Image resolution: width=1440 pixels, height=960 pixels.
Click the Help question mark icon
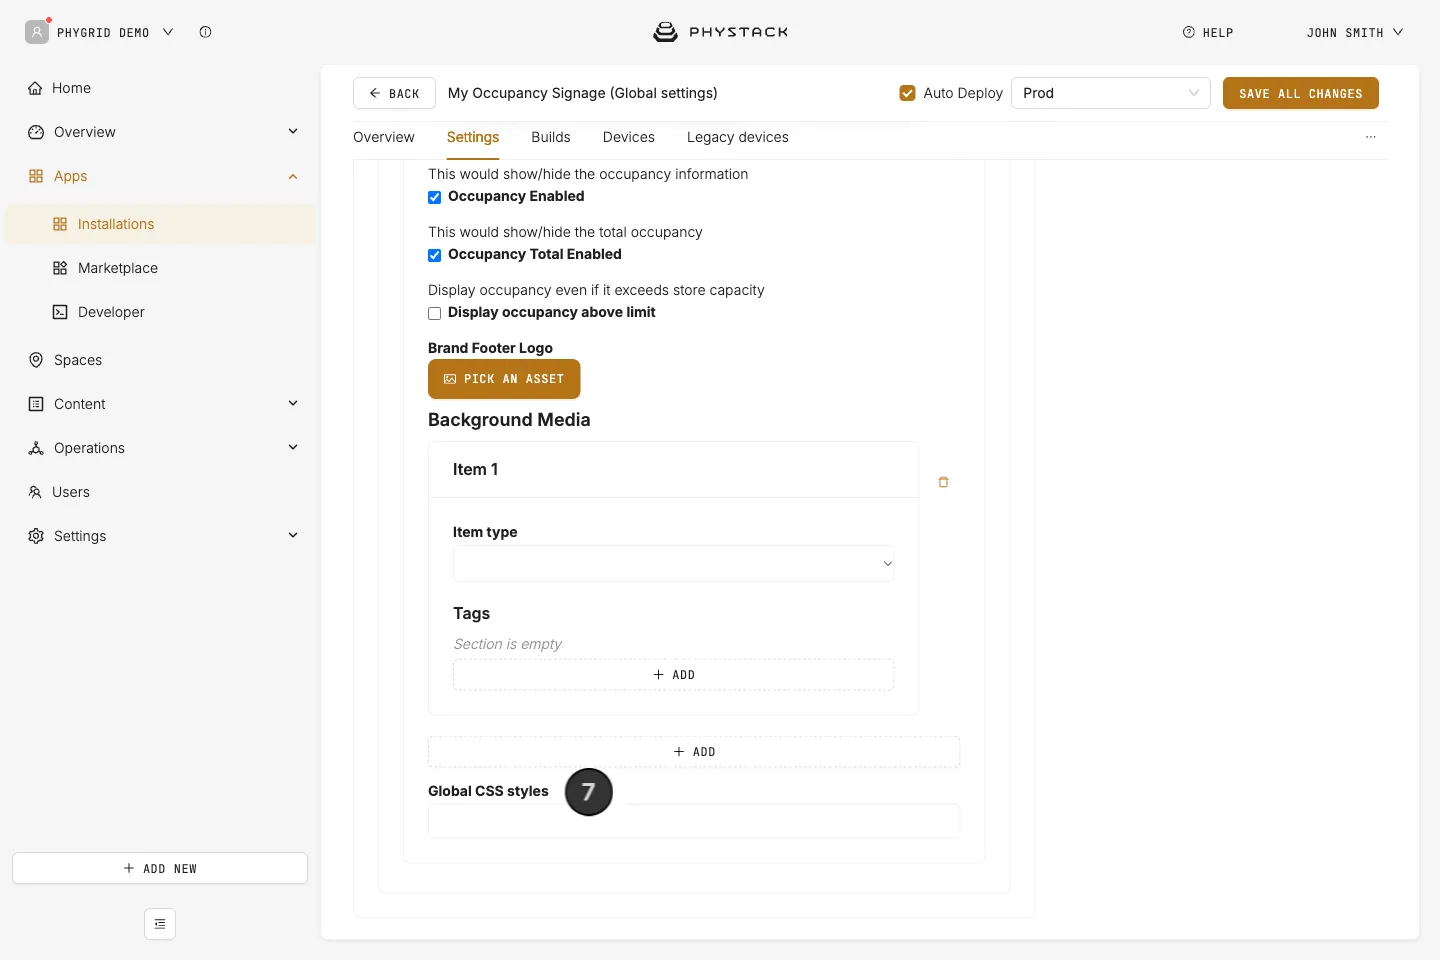(x=1189, y=32)
